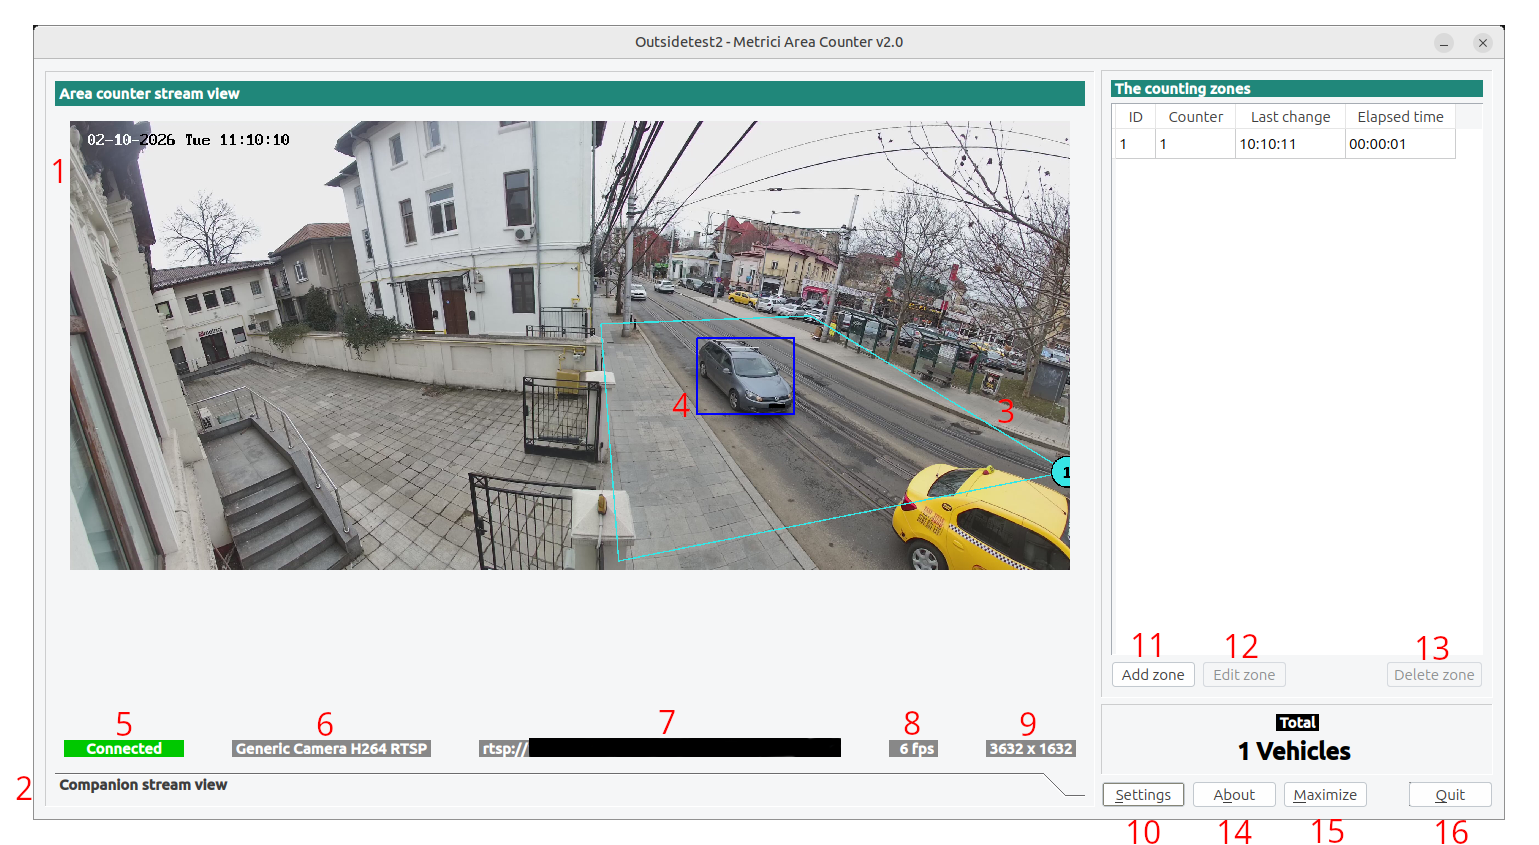Click the green Connected status label
1539x845 pixels.
click(x=124, y=749)
